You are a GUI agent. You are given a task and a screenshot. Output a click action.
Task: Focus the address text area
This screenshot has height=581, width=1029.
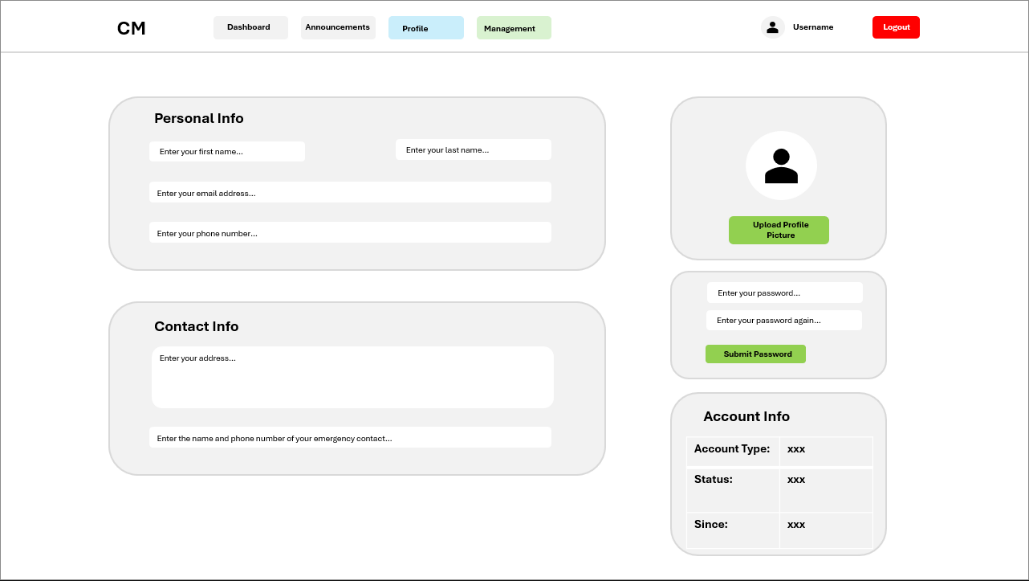click(x=352, y=377)
